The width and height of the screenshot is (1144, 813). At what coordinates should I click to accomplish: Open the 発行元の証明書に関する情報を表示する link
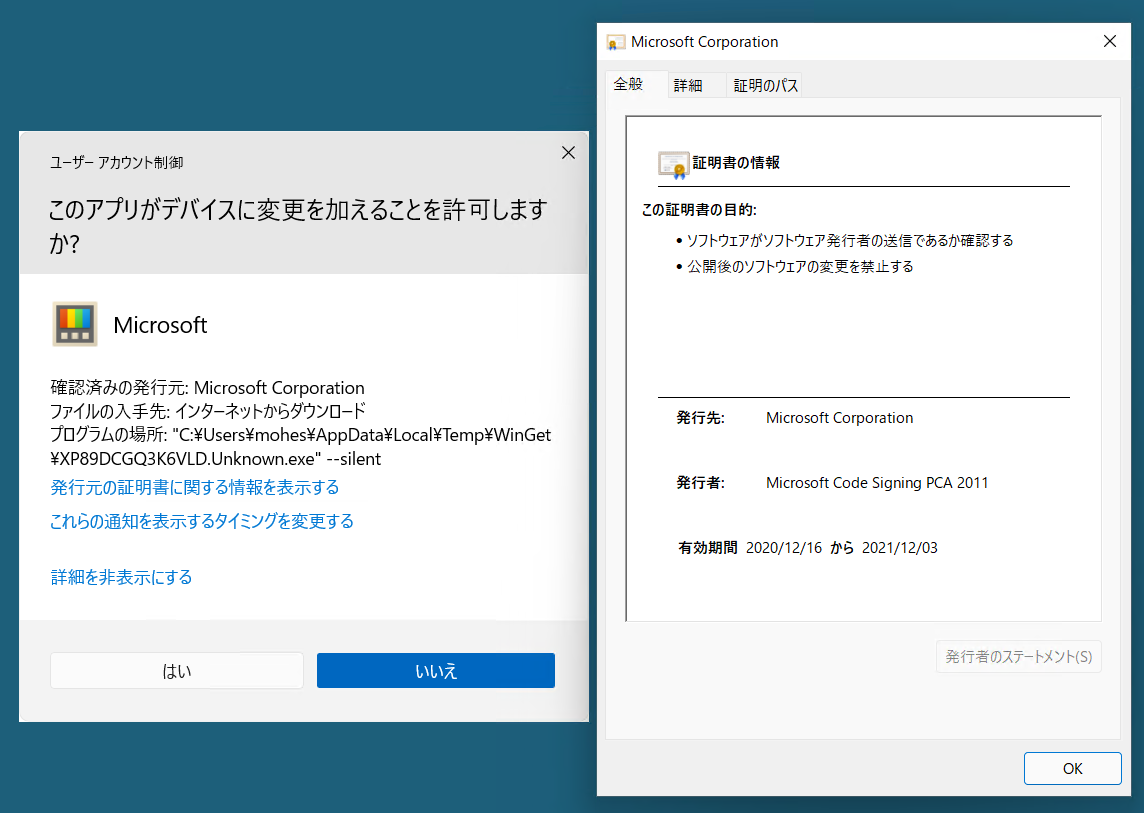click(x=195, y=488)
